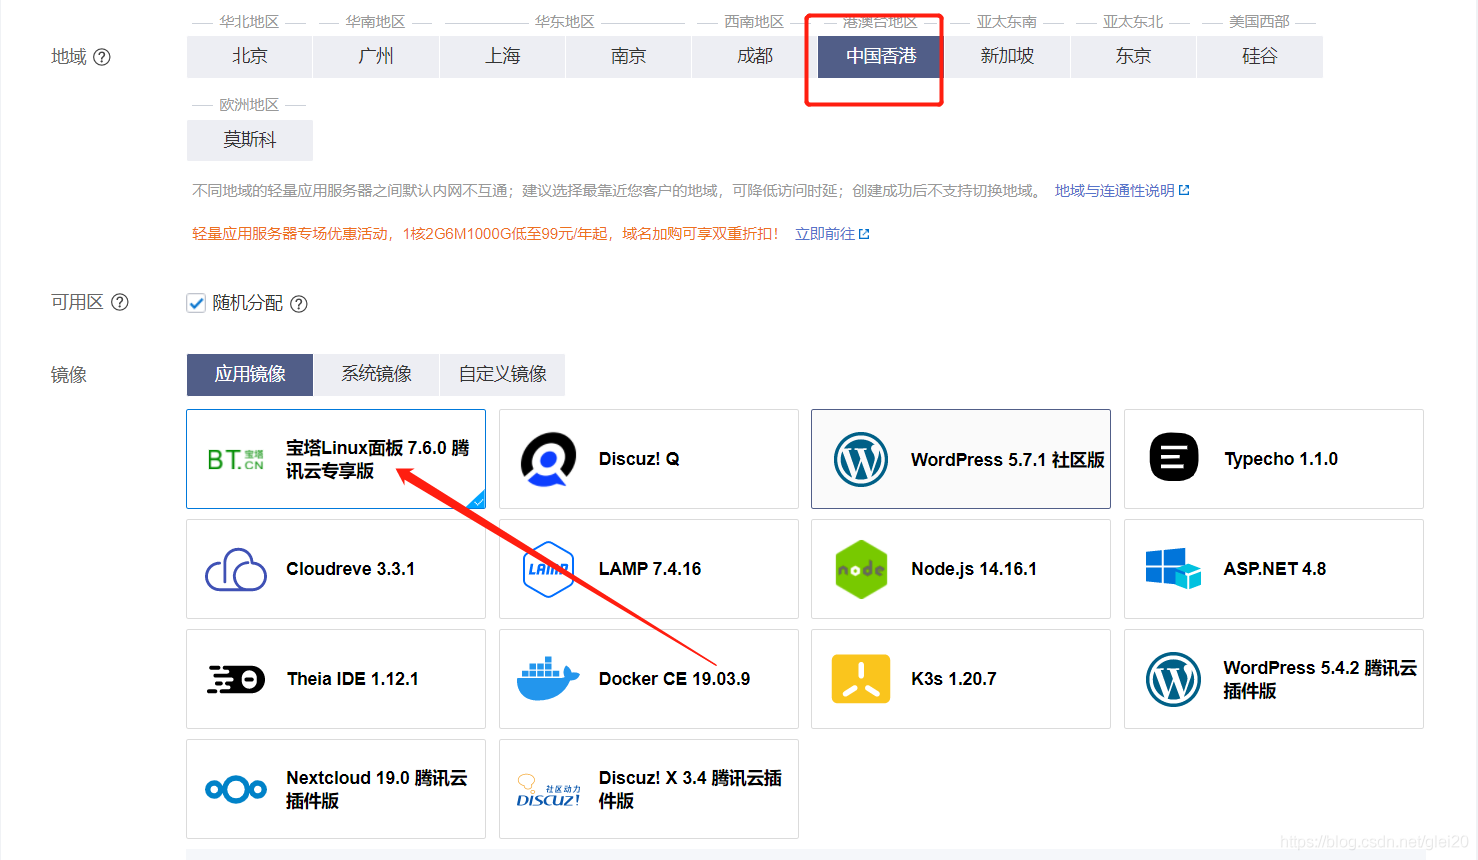Screen dimensions: 1478x860
Task: Switch to the 系统镜像 tab
Action: [376, 374]
